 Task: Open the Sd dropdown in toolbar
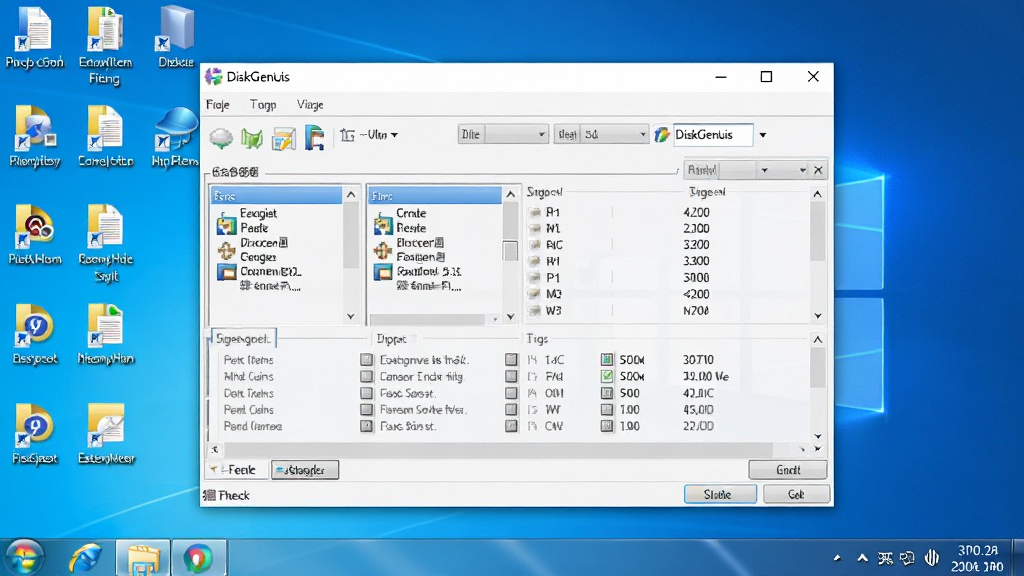point(643,135)
